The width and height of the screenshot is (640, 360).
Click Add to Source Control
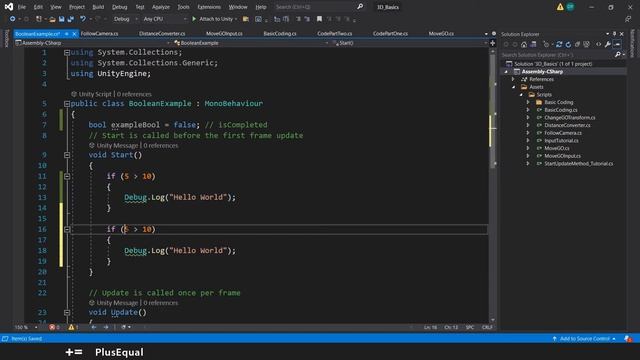pos(584,338)
